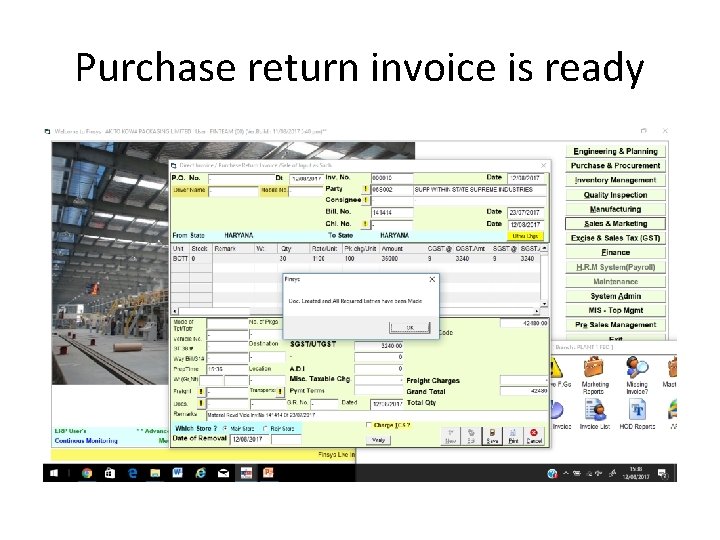Viewport: 720px width, 540px height.
Task: Select the Rej Store radio button
Action: [265, 428]
